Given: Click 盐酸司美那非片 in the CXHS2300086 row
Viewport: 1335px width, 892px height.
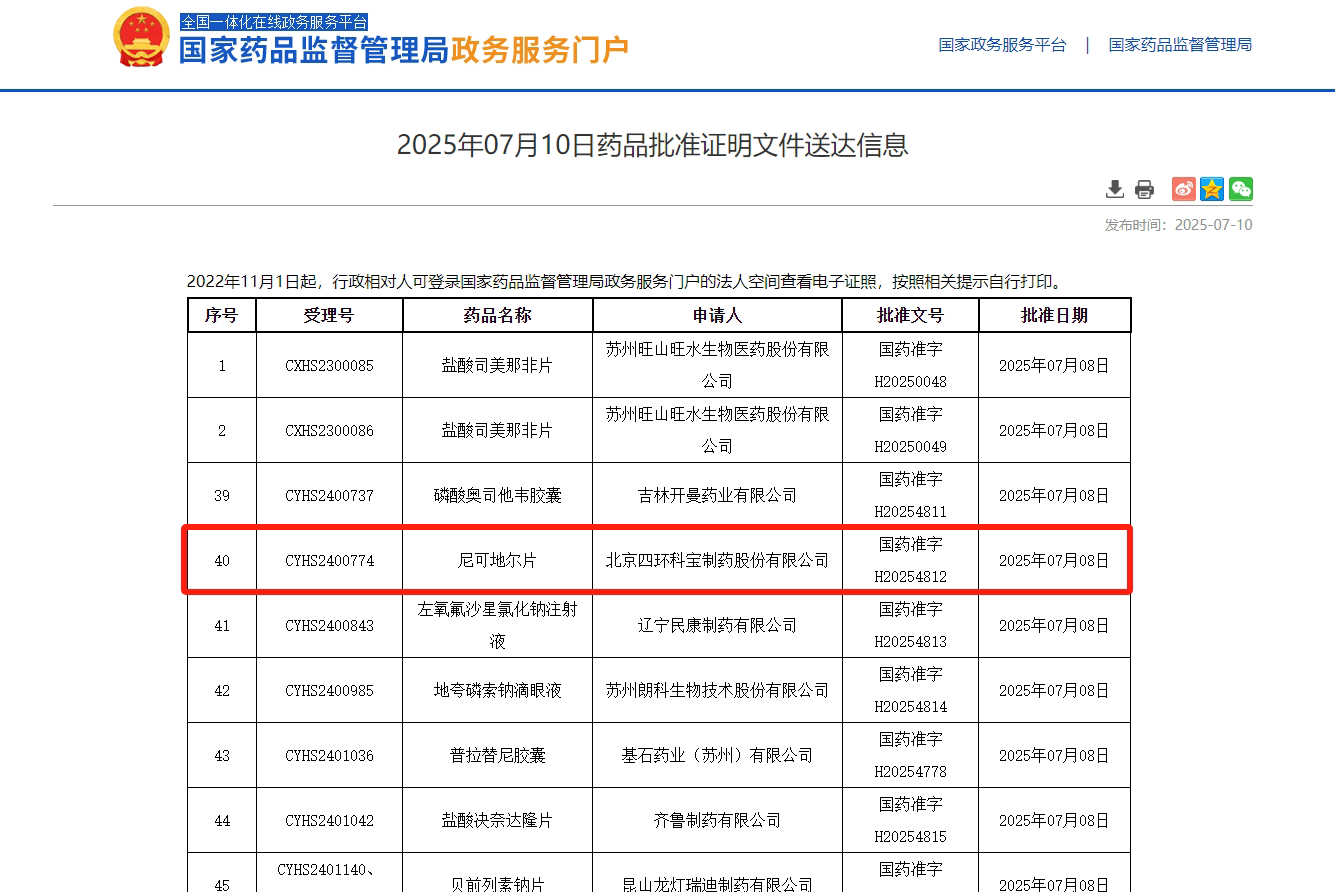Looking at the screenshot, I should tap(497, 431).
